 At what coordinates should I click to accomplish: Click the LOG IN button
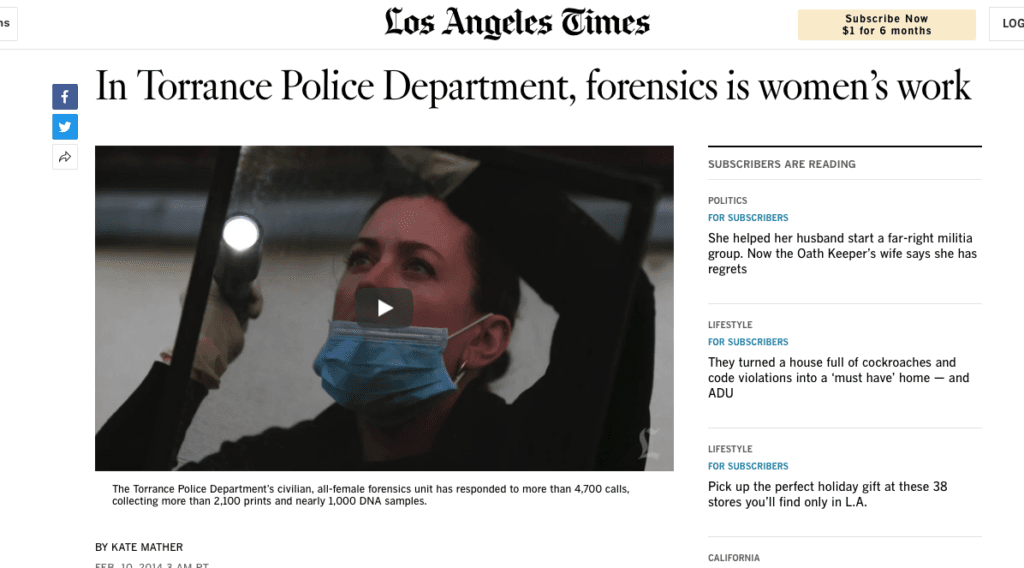click(1007, 24)
